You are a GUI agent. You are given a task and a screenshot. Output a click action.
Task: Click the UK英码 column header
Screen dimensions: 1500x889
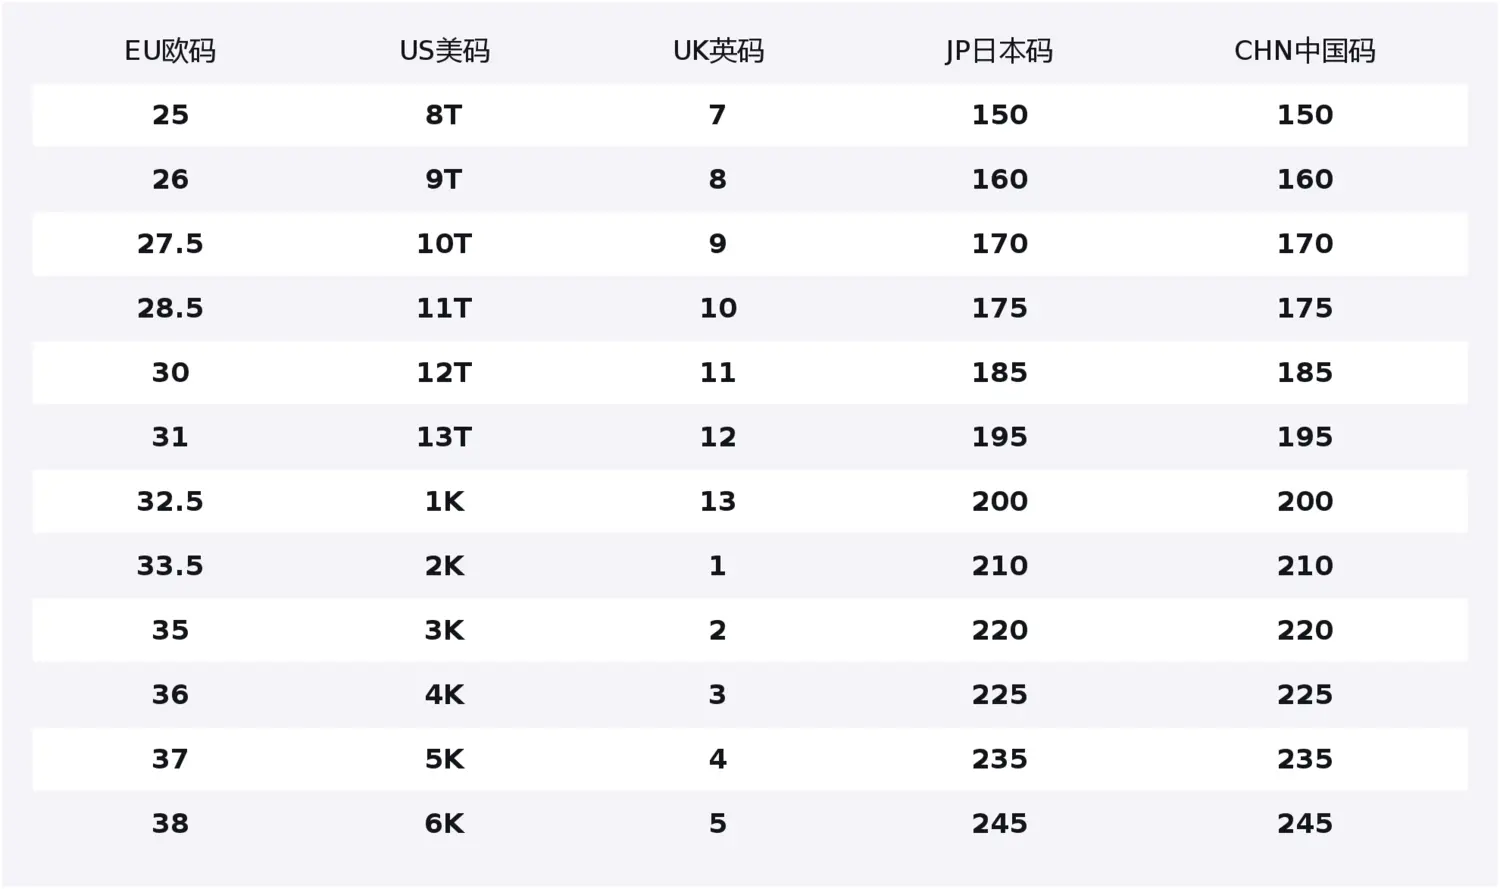(x=718, y=51)
